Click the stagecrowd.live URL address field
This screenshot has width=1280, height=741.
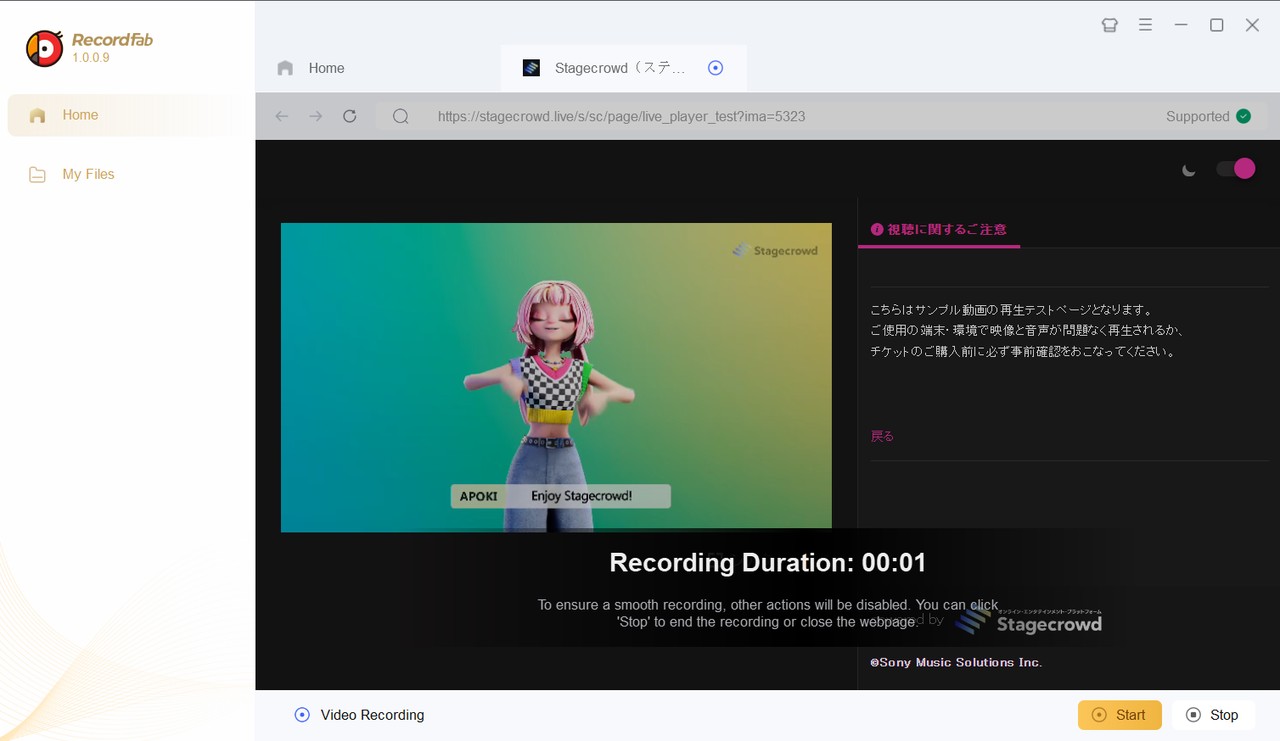(621, 116)
